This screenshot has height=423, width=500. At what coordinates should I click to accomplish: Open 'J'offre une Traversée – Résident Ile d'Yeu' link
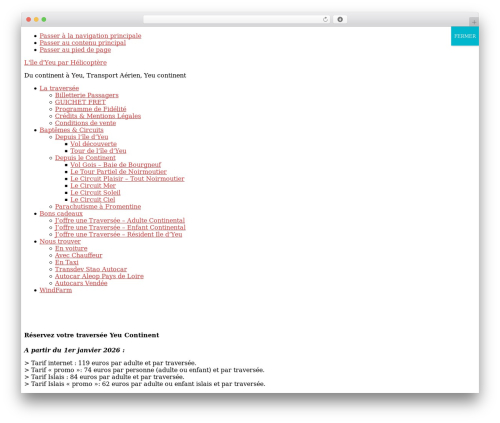119,235
